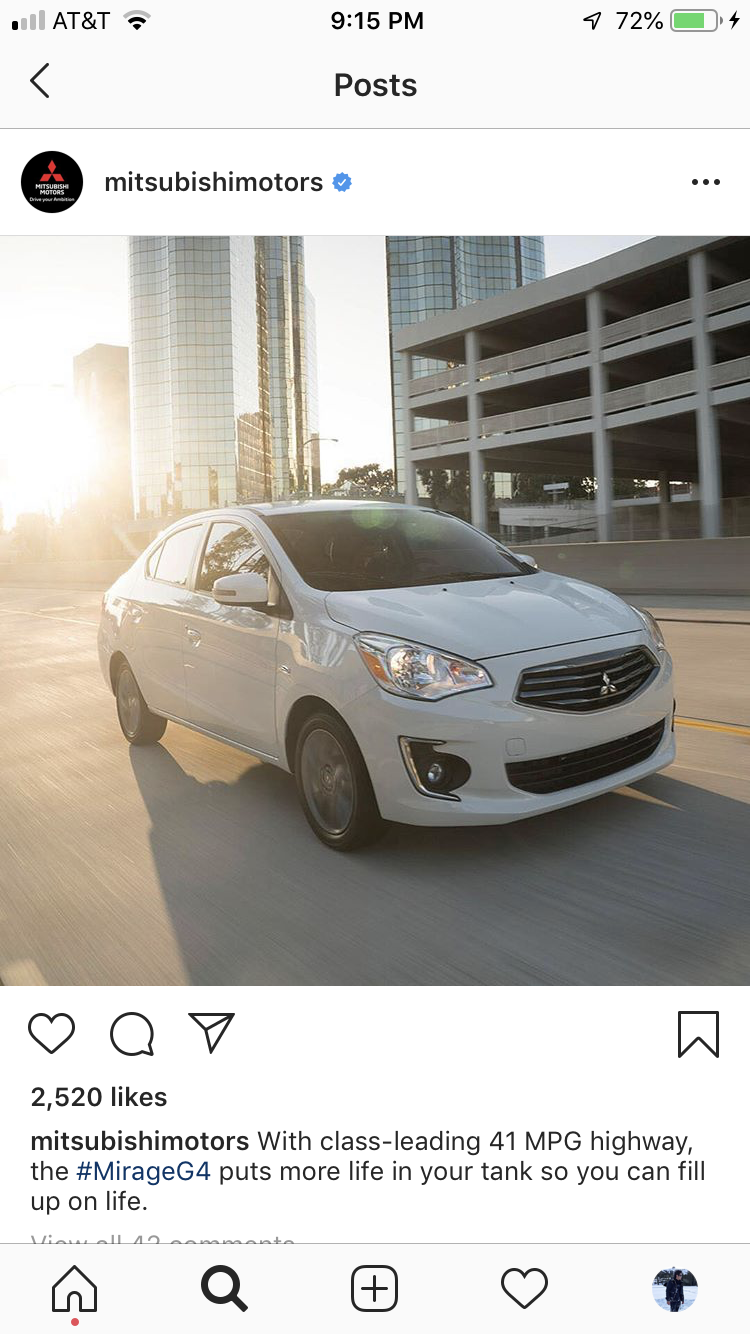Open Activity heart tab in bottom bar
750x1334 pixels.
pos(524,1289)
